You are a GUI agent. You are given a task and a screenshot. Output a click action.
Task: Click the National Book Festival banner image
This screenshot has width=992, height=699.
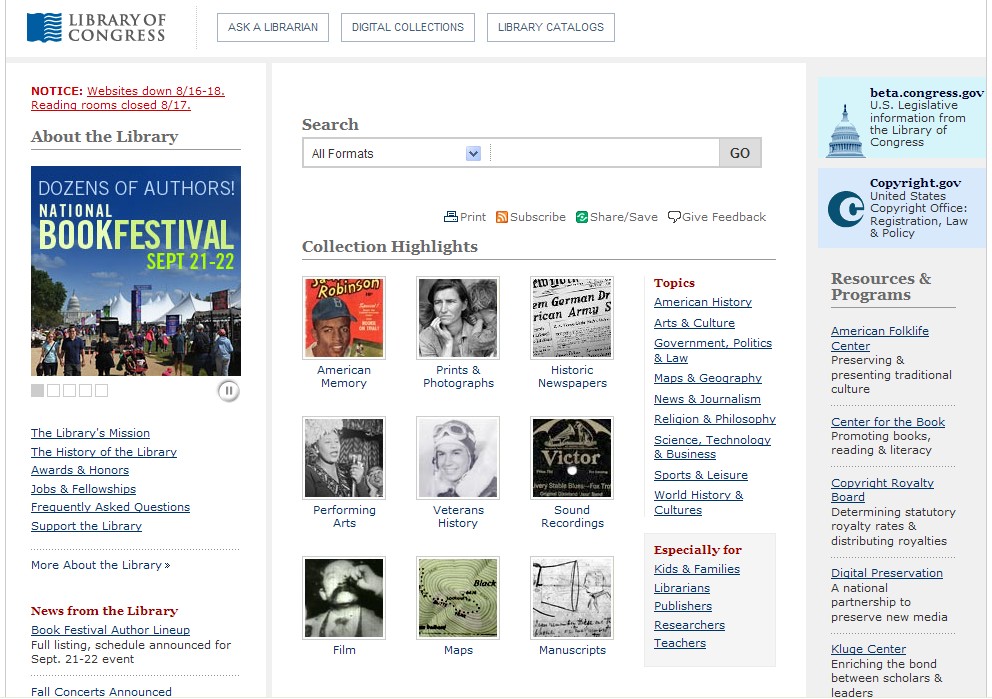[x=136, y=271]
